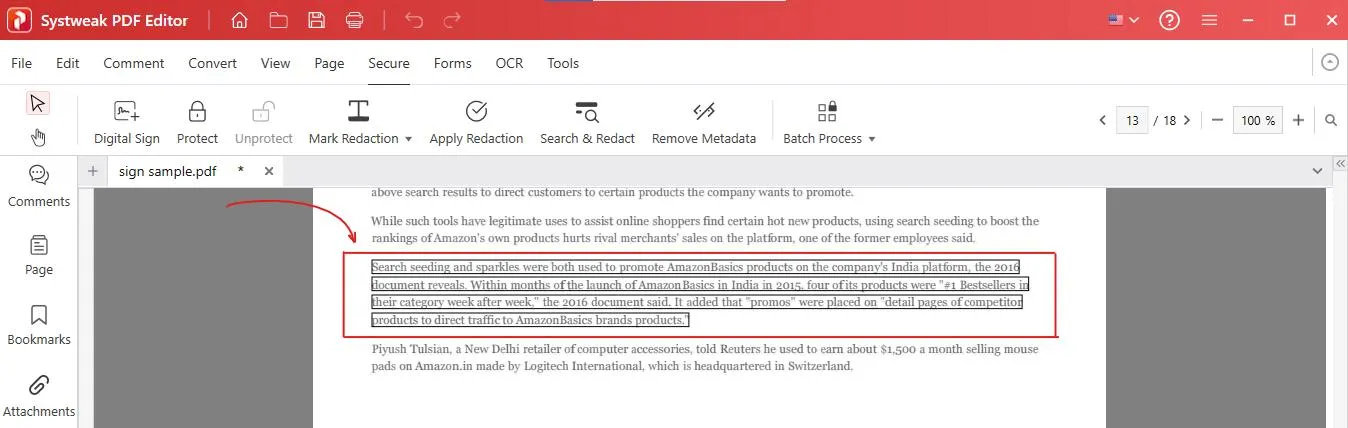Open the Bookmarks side panel
1348x428 pixels.
coord(39,324)
